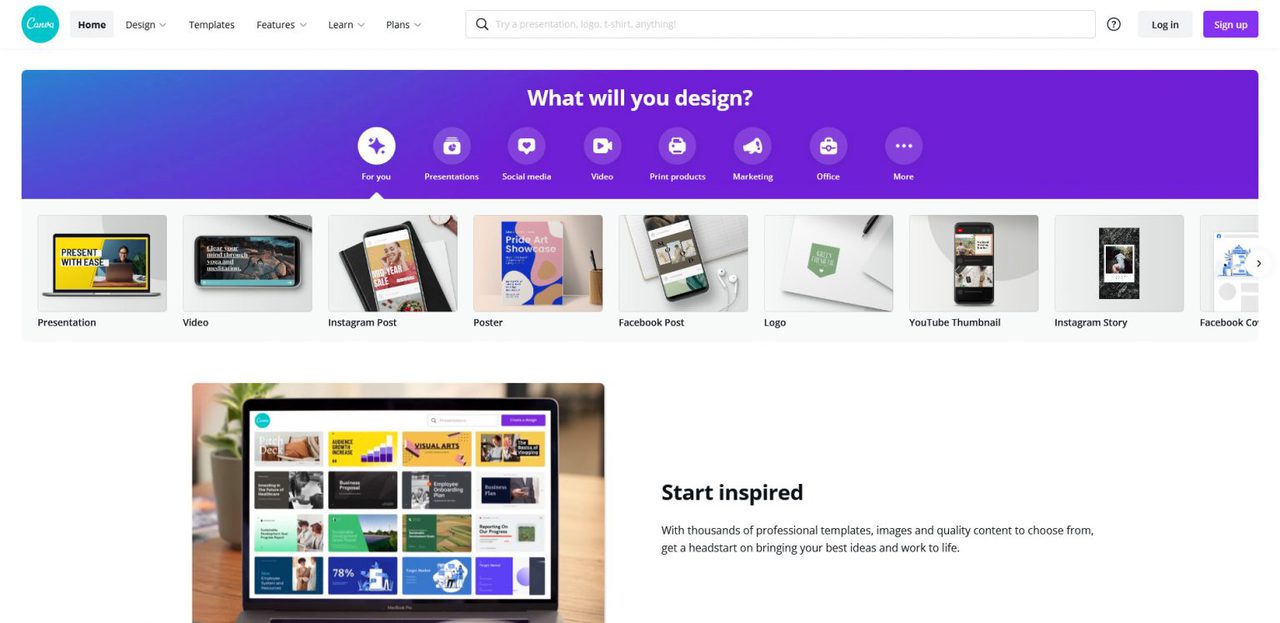The width and height of the screenshot is (1280, 623).
Task: Select the Marketing megaphone icon
Action: pos(752,146)
